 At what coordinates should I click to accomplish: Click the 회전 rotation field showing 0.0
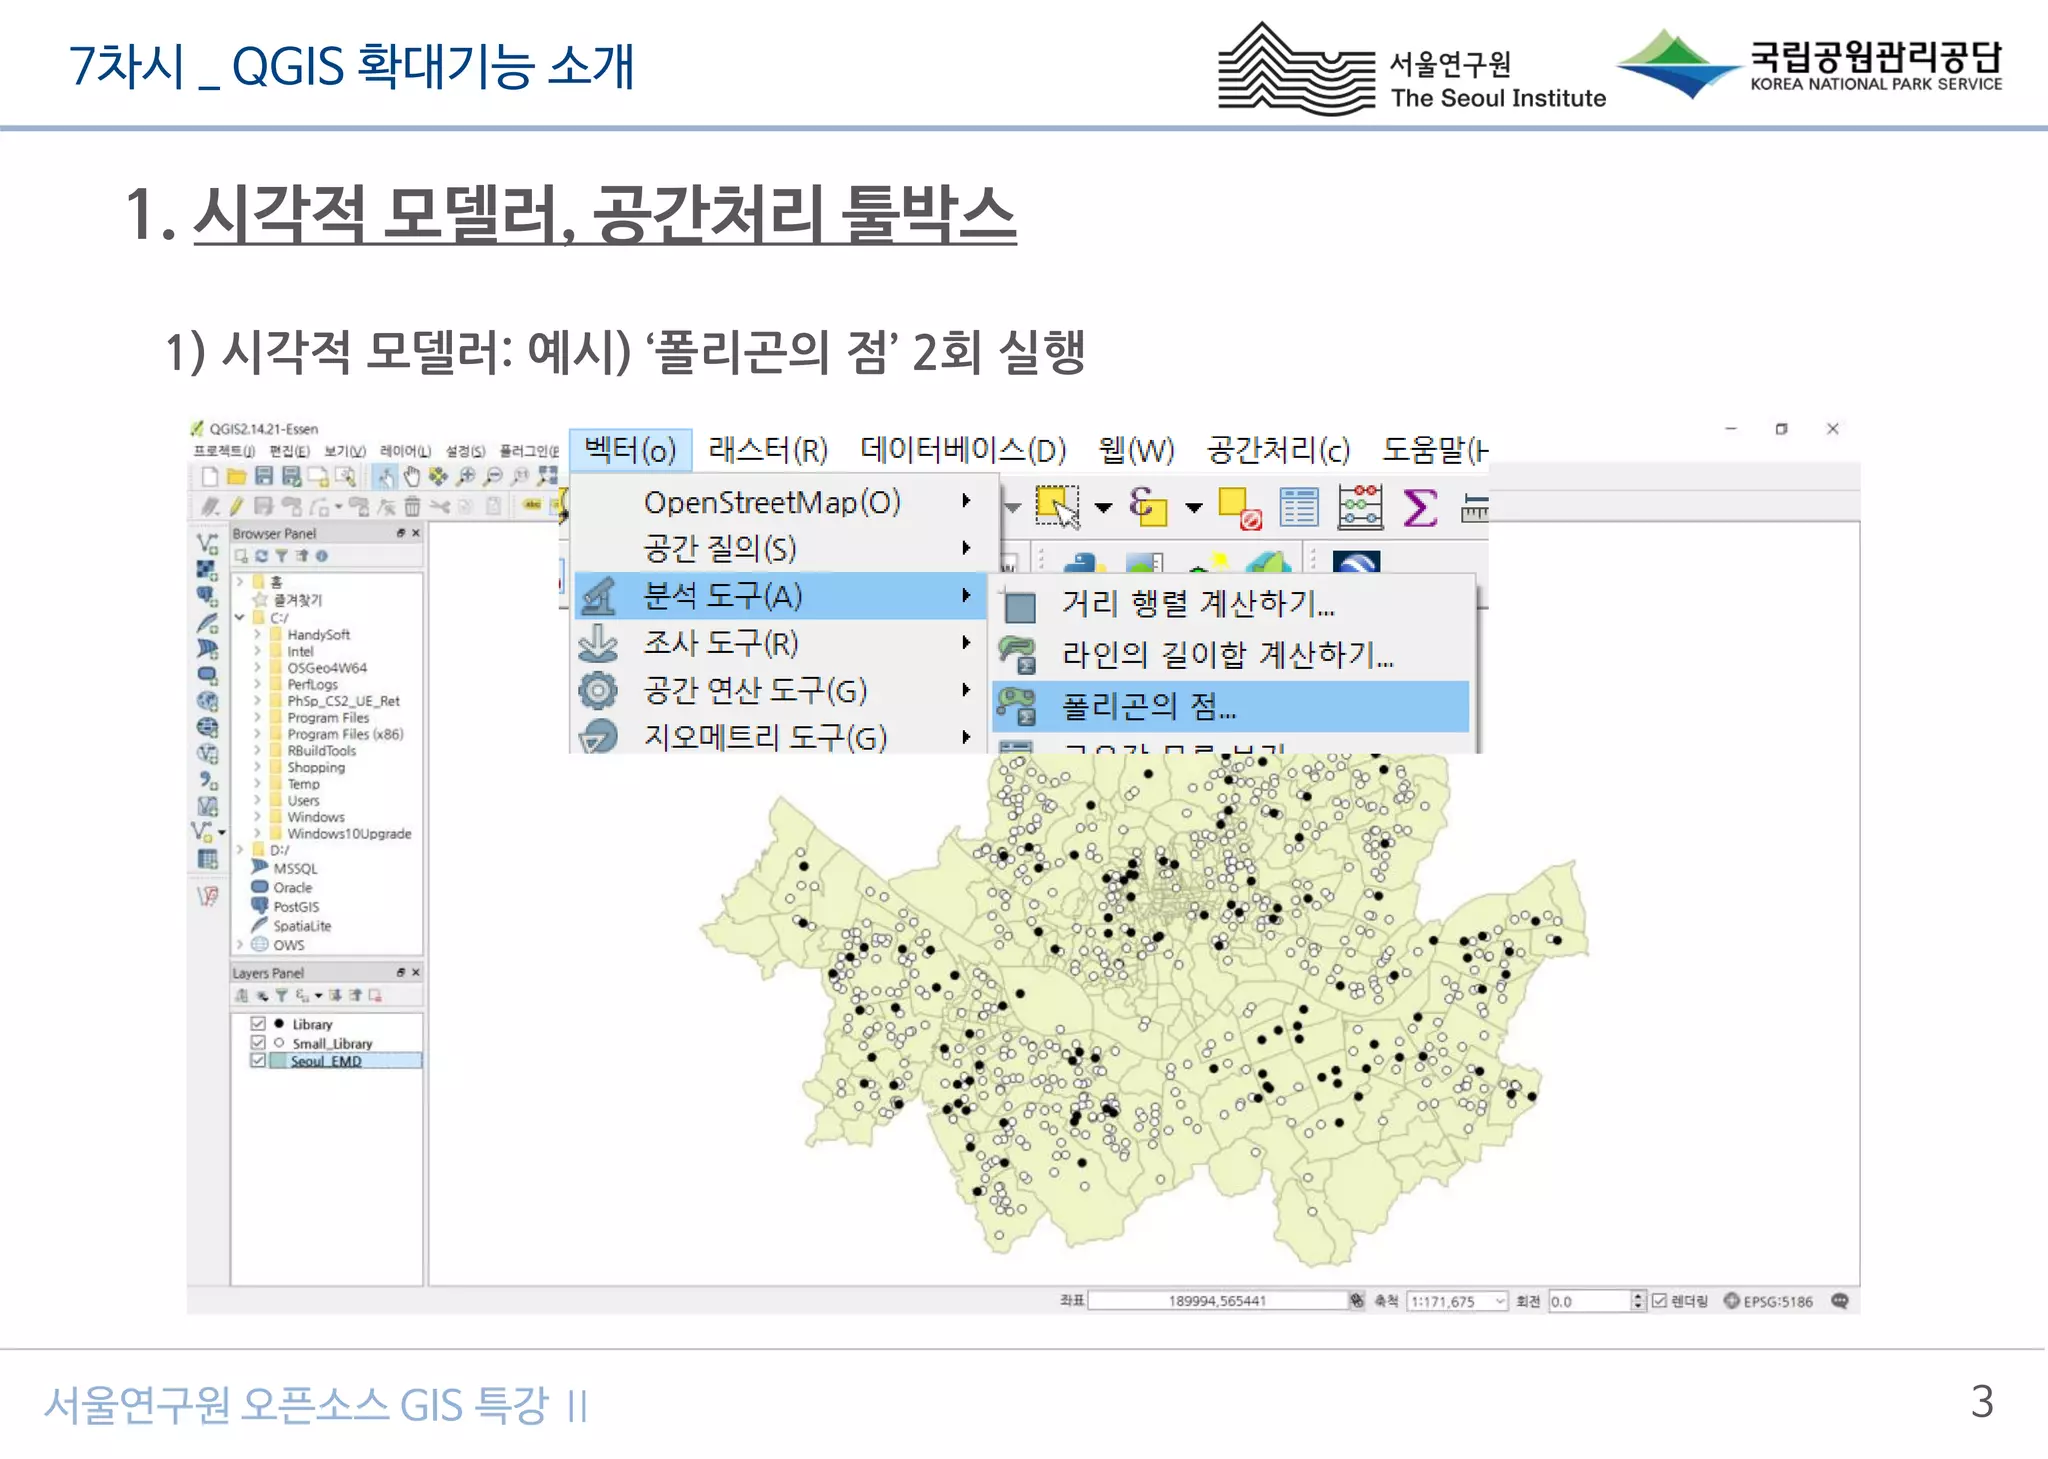click(x=1589, y=1301)
